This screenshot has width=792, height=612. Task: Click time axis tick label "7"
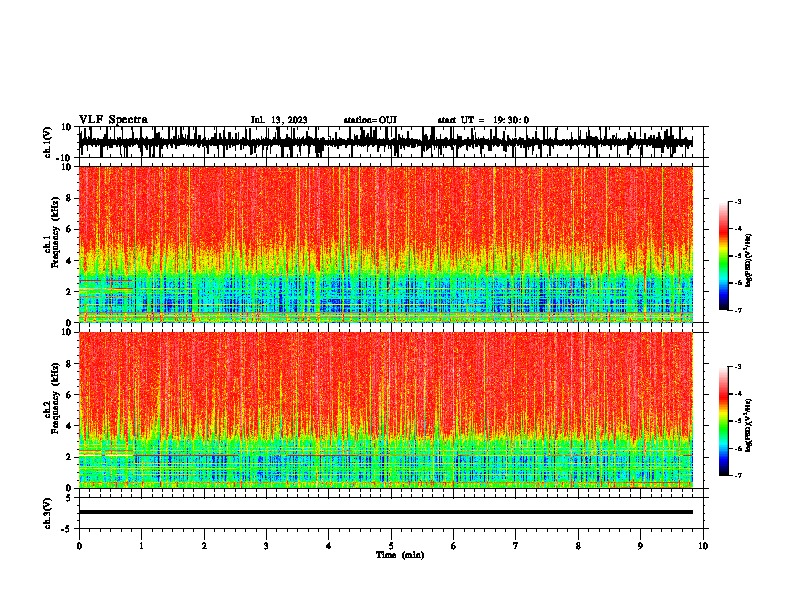pos(516,546)
